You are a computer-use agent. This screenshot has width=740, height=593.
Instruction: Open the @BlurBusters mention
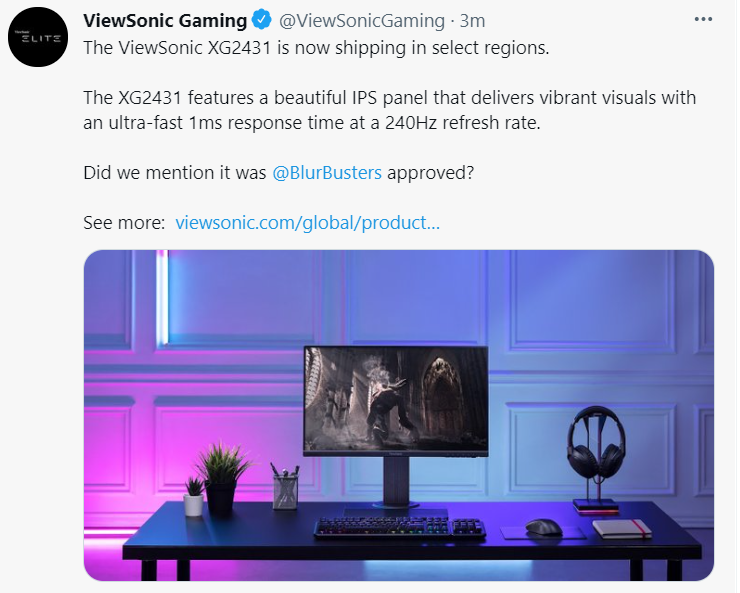[x=327, y=173]
